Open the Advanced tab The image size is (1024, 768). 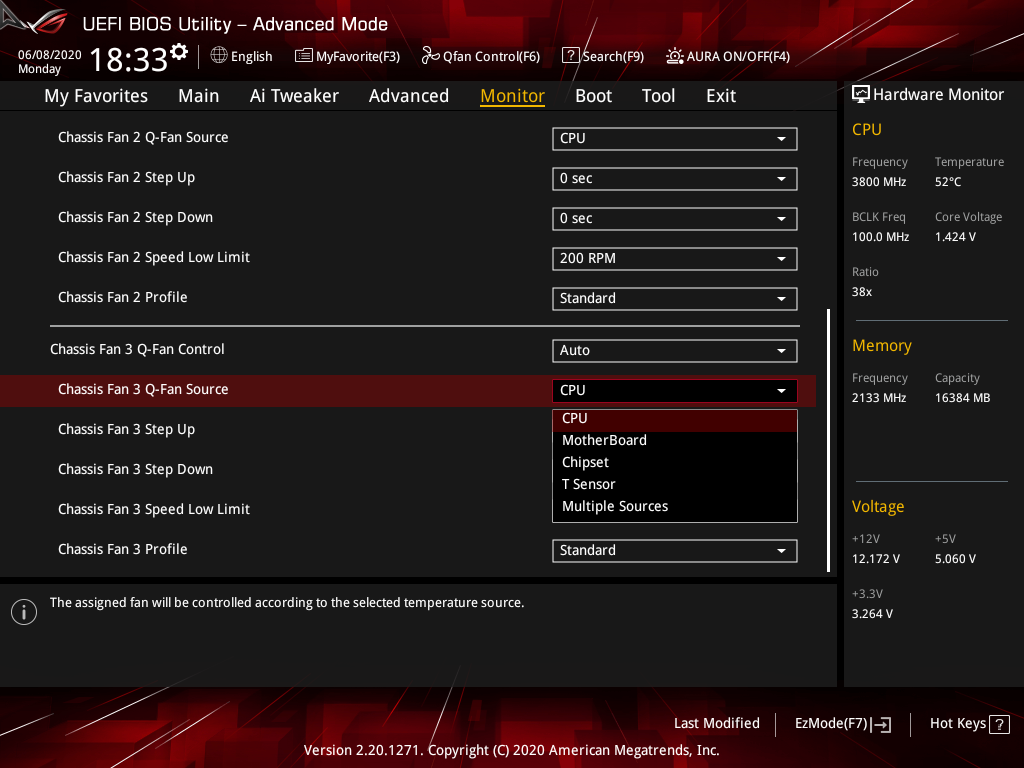409,96
